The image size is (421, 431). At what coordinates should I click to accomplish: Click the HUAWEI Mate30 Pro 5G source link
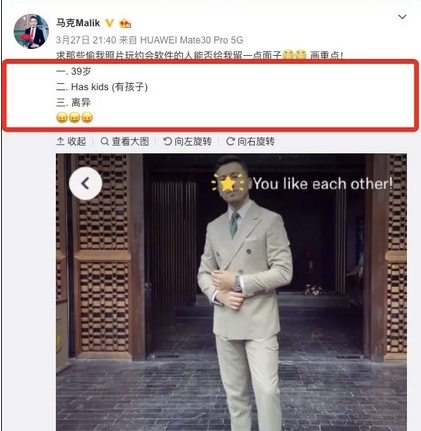pos(192,40)
